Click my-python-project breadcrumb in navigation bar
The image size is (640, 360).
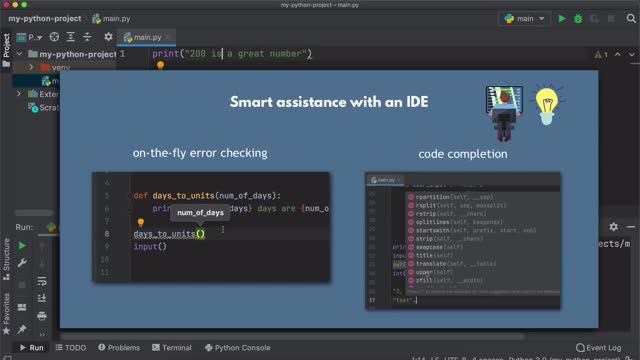(x=44, y=19)
